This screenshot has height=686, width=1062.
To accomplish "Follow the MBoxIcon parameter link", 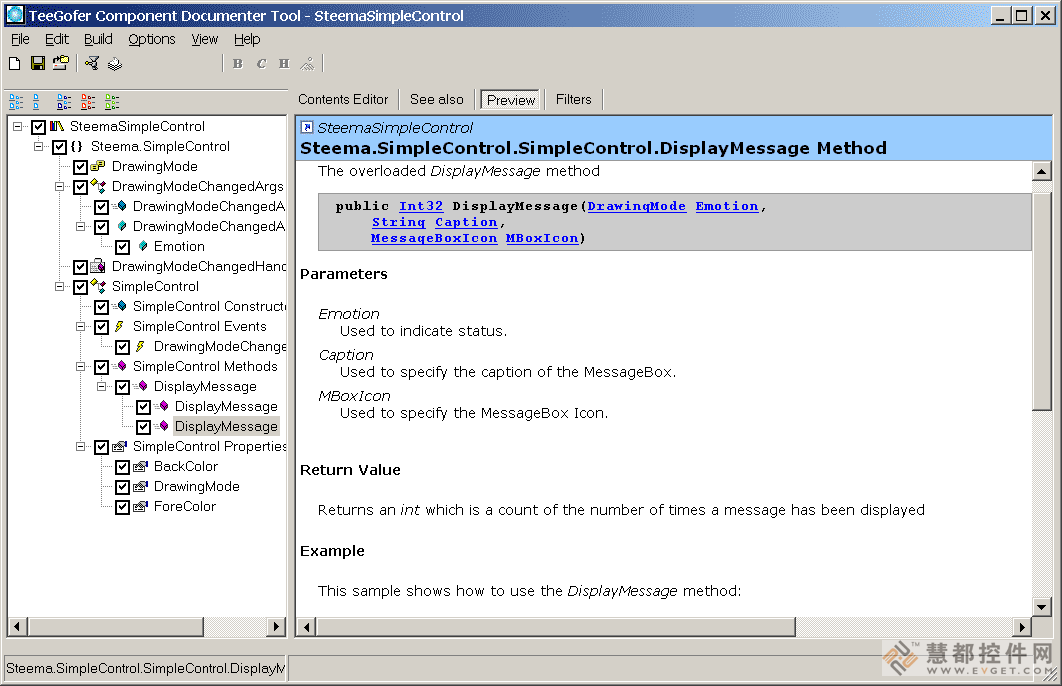I will point(542,238).
